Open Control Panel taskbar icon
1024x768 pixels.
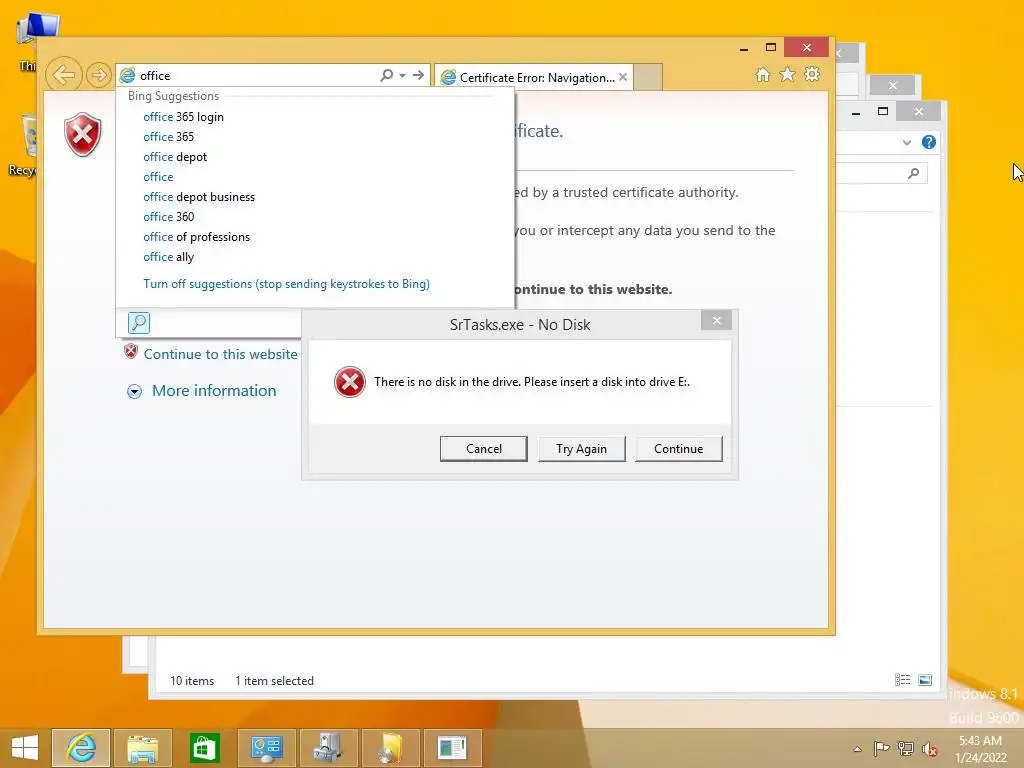tap(266, 748)
